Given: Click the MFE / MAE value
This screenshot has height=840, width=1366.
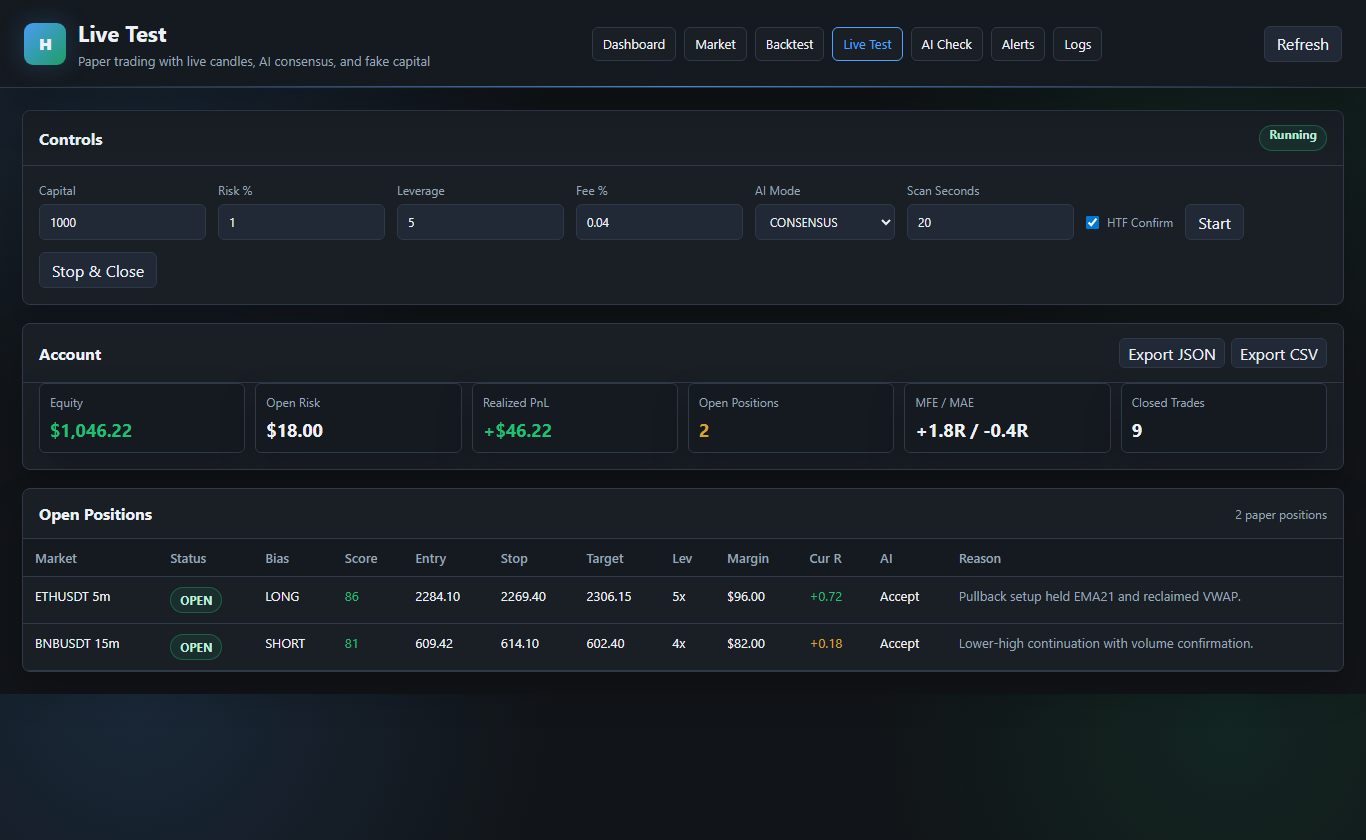Looking at the screenshot, I should pyautogui.click(x=972, y=431).
